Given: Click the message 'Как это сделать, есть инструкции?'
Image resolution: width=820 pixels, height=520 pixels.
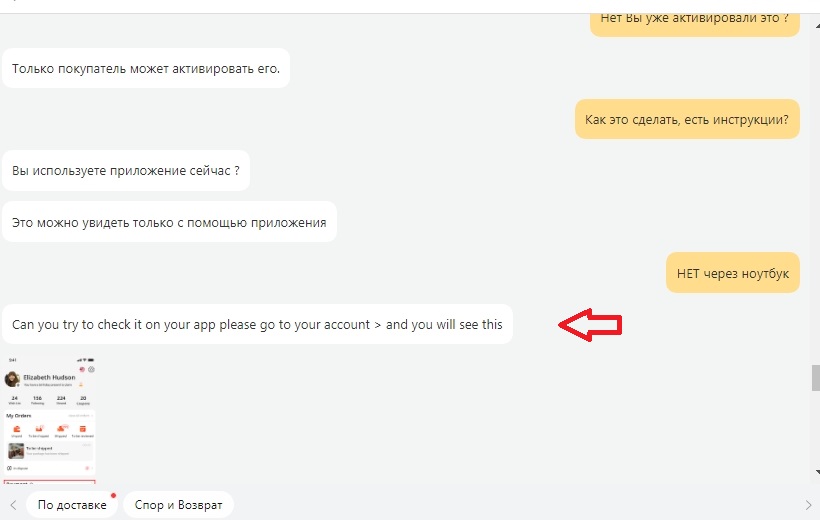Looking at the screenshot, I should click(687, 119).
